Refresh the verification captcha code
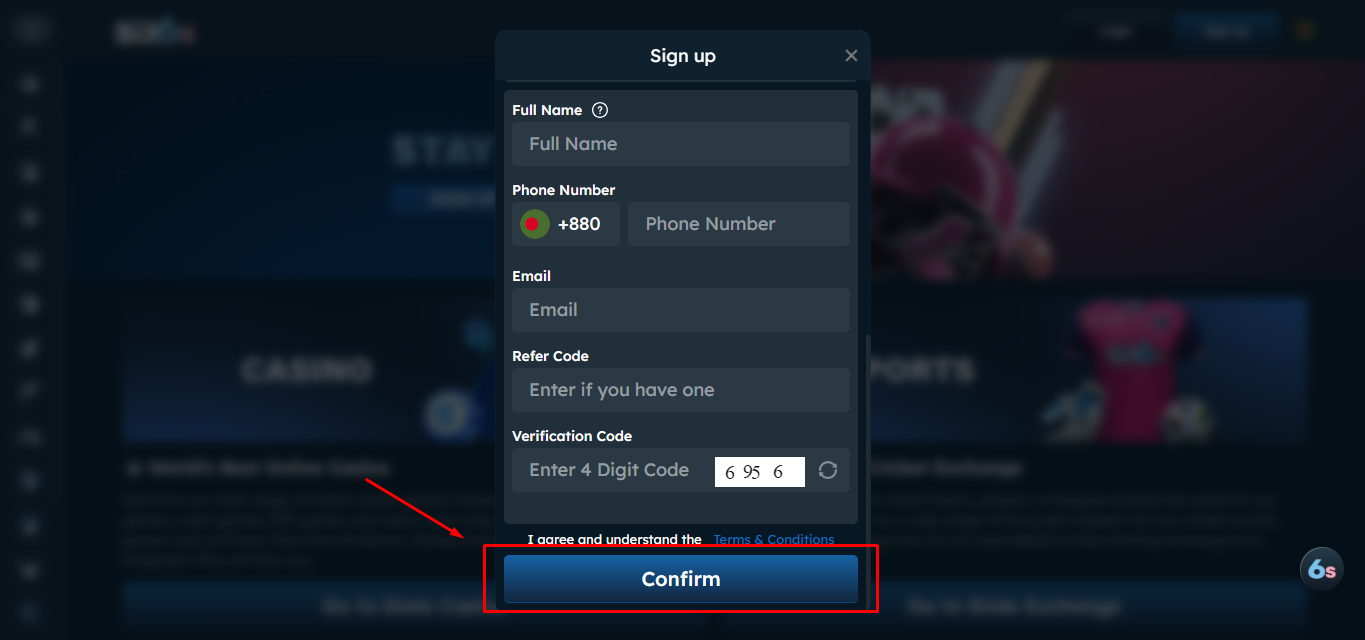This screenshot has width=1365, height=640. [x=828, y=470]
